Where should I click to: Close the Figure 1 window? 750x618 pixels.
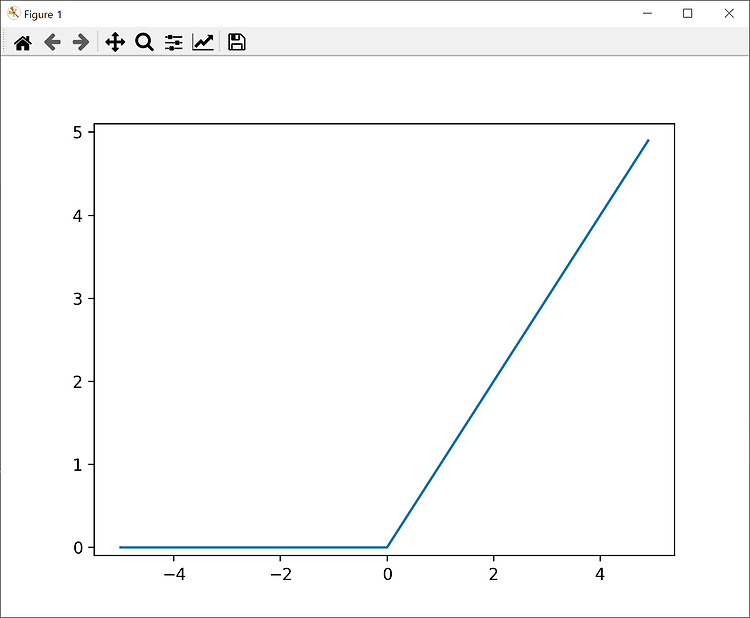pos(729,13)
